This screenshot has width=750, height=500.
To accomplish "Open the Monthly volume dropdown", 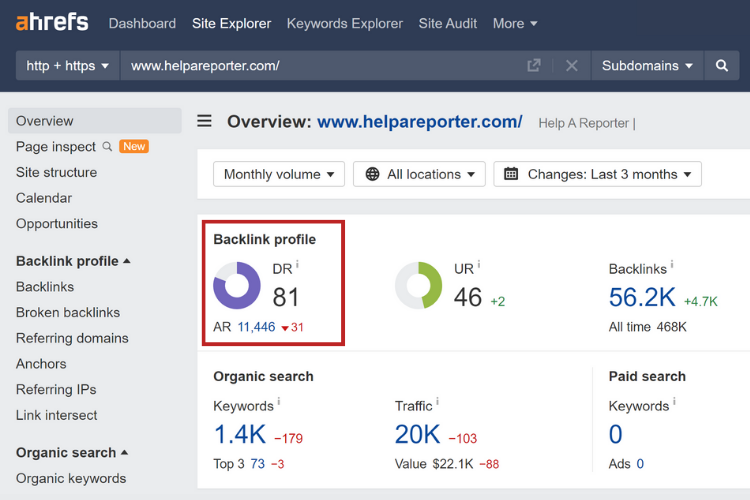I will click(x=279, y=174).
